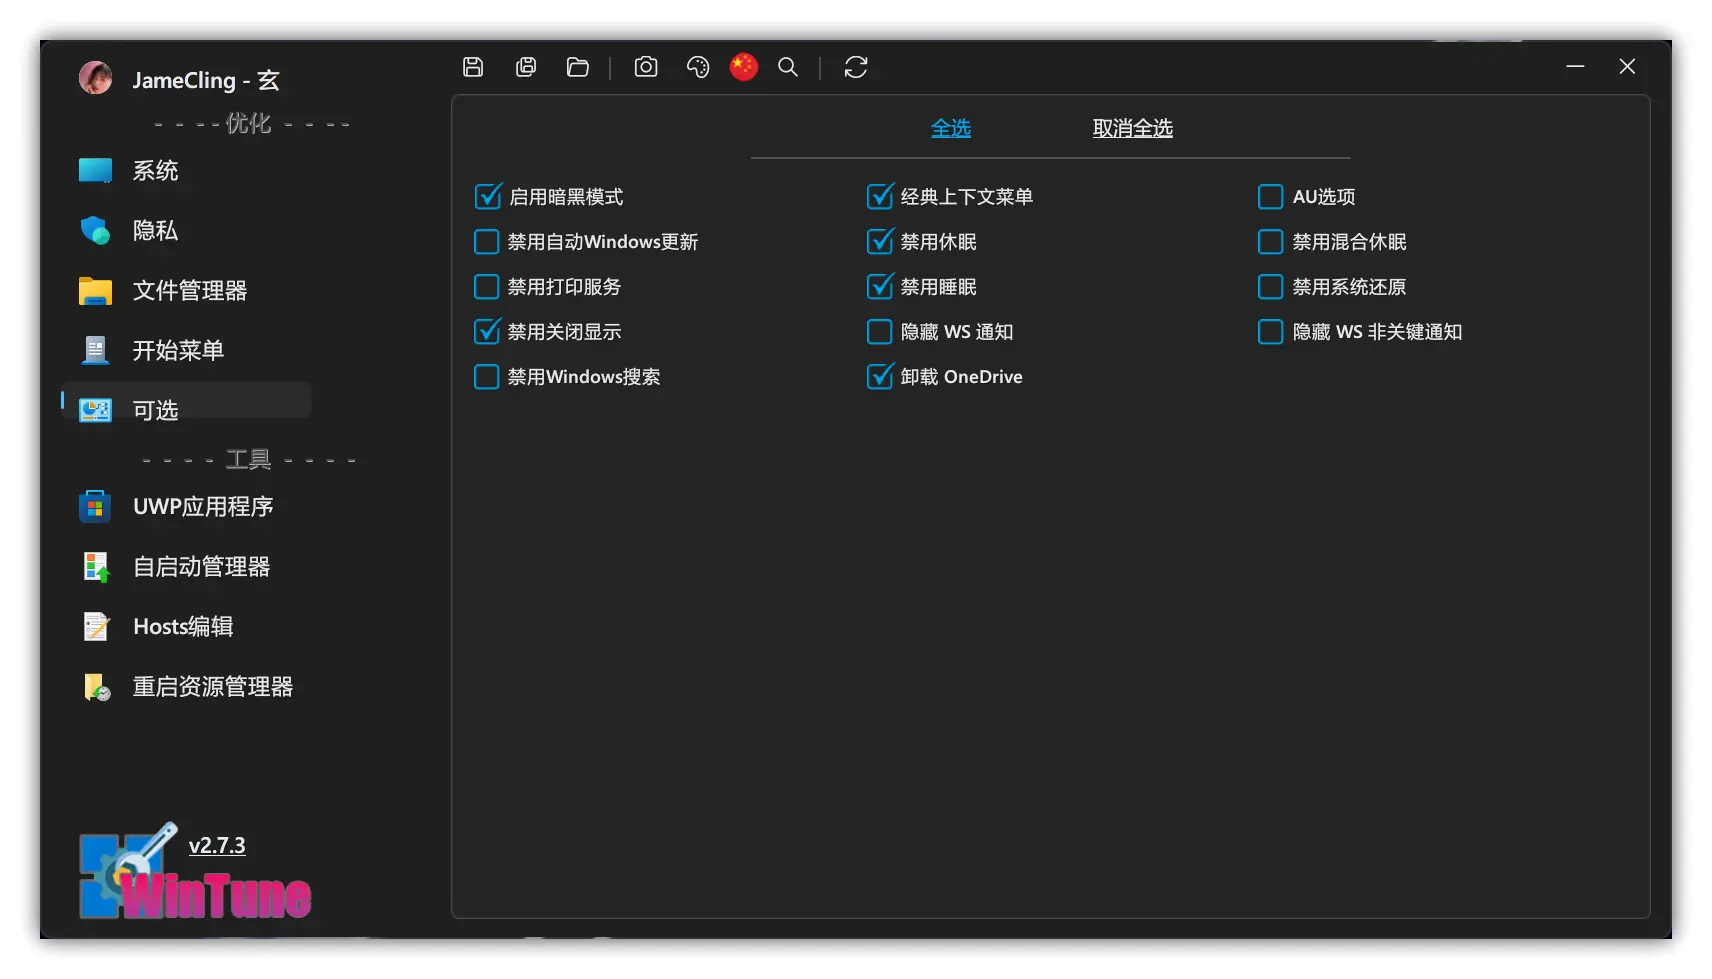Click the icon beside 可选
Screen dimensions: 1712x979
click(x=96, y=410)
